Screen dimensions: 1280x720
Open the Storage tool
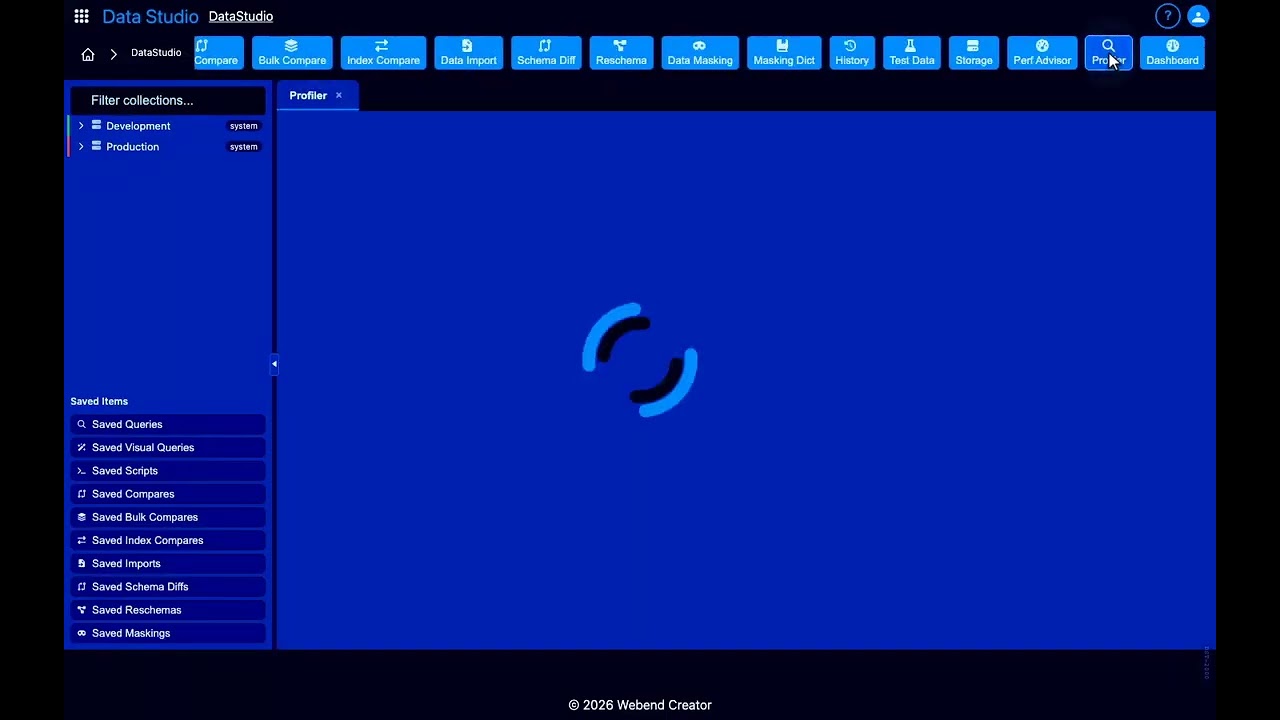[x=974, y=53]
